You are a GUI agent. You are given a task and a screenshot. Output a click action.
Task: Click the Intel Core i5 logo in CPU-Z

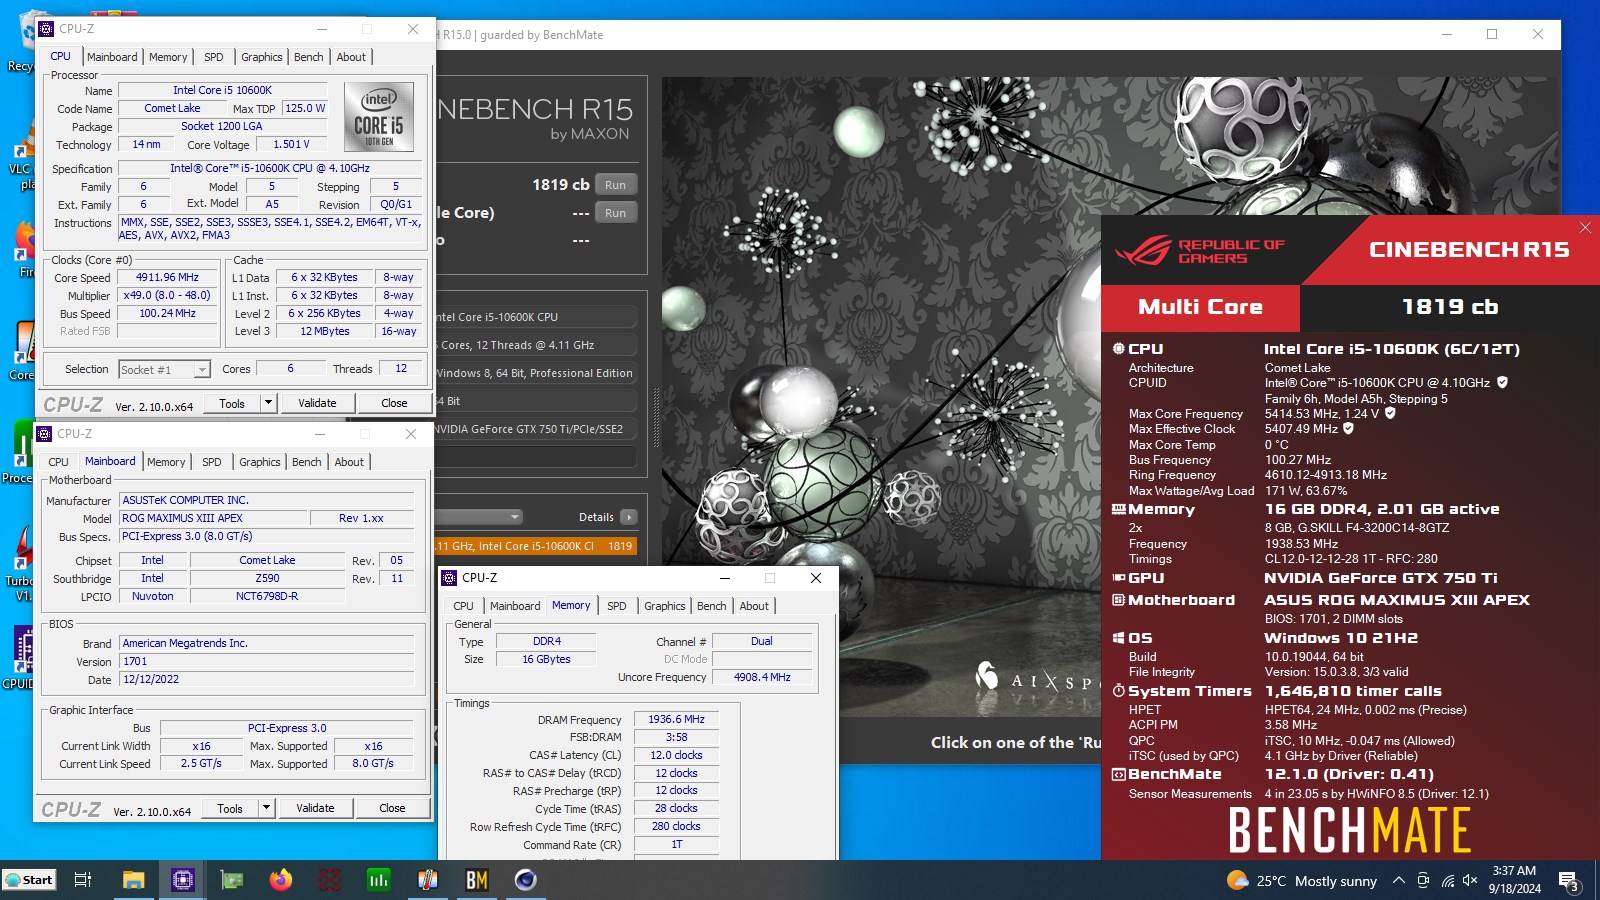379,116
